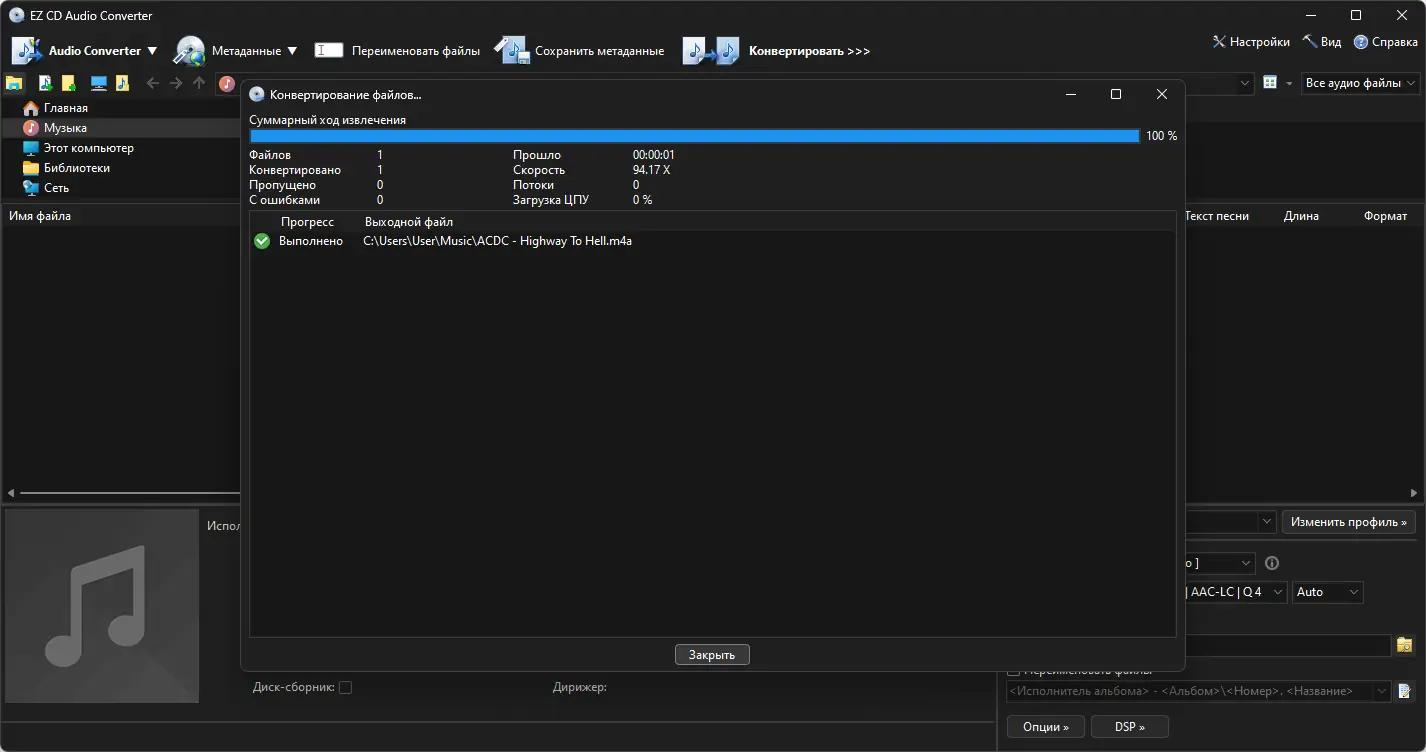Screen dimensions: 1426x752
Task: Click the round info icon beside format dropdown
Action: tap(1272, 563)
